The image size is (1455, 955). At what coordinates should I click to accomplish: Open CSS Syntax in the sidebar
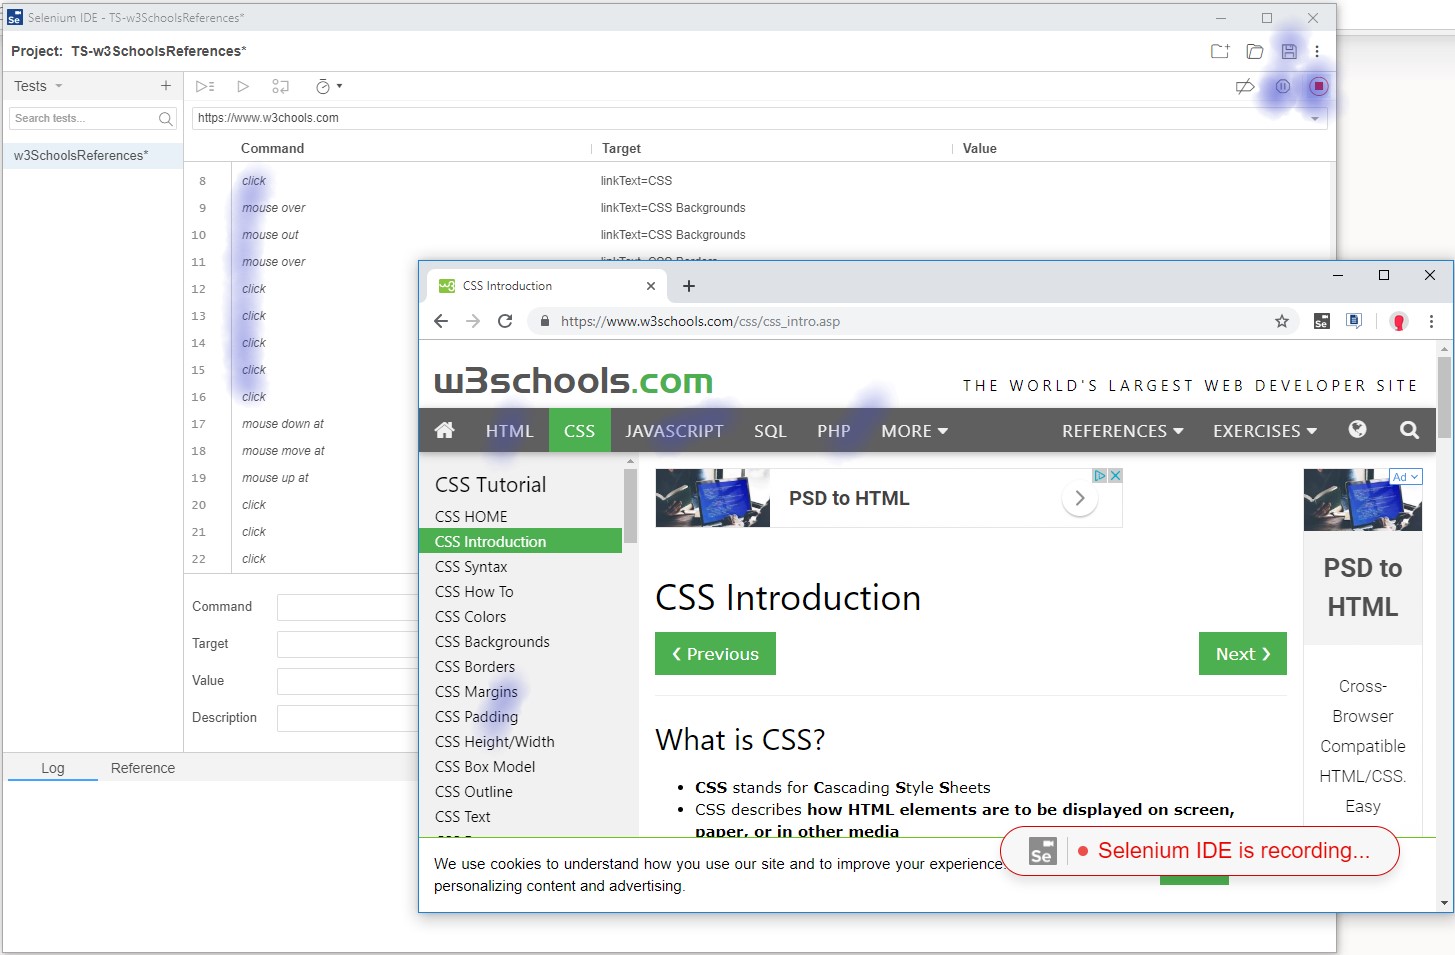coord(471,567)
